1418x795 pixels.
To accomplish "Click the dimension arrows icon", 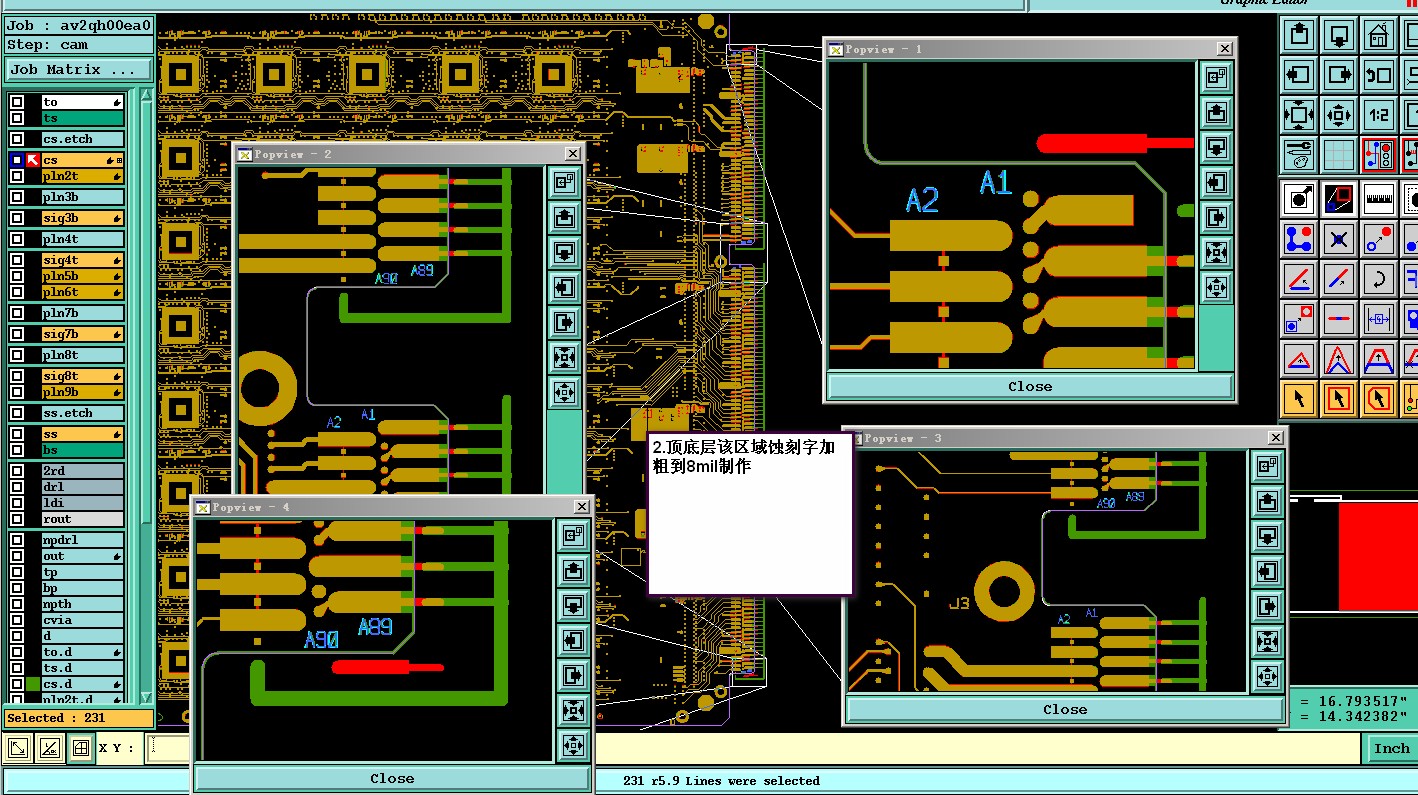I will coord(1379,319).
